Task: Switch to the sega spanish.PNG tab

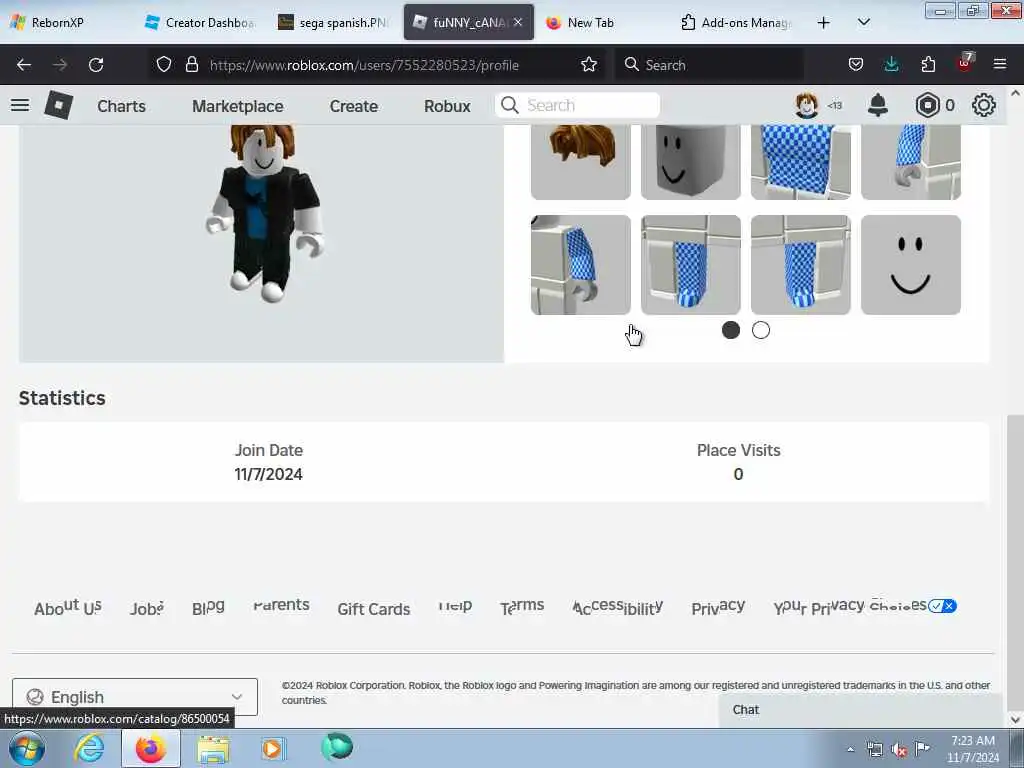Action: point(334,23)
